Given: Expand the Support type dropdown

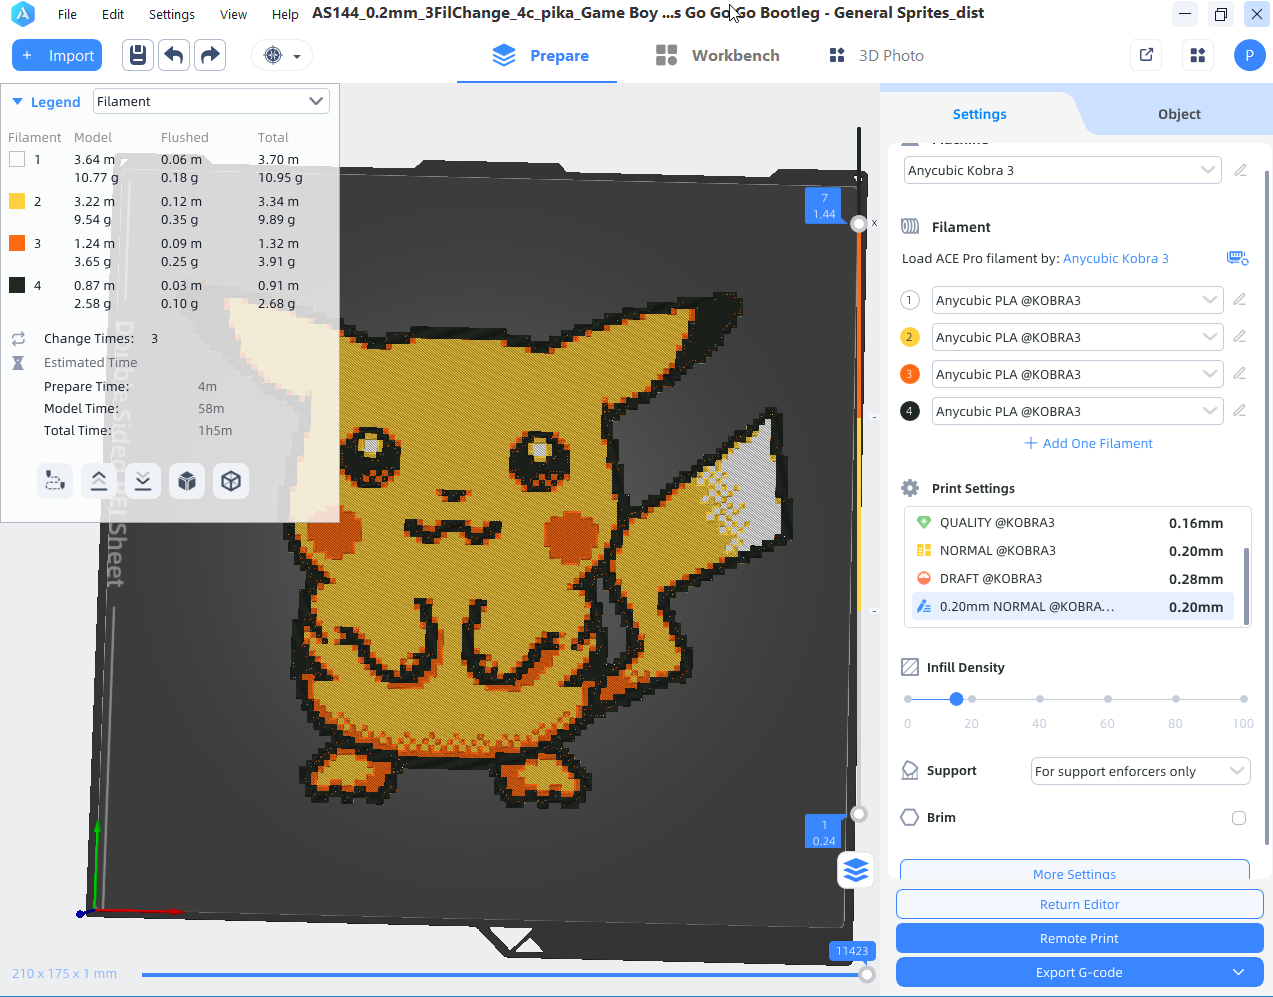Looking at the screenshot, I should tap(1140, 771).
